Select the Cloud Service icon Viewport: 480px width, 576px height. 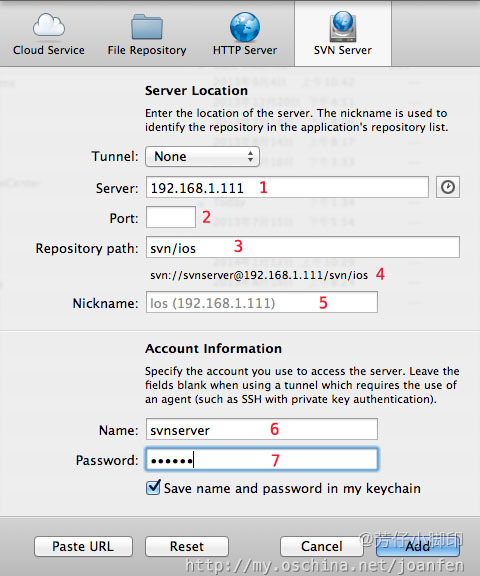[49, 25]
